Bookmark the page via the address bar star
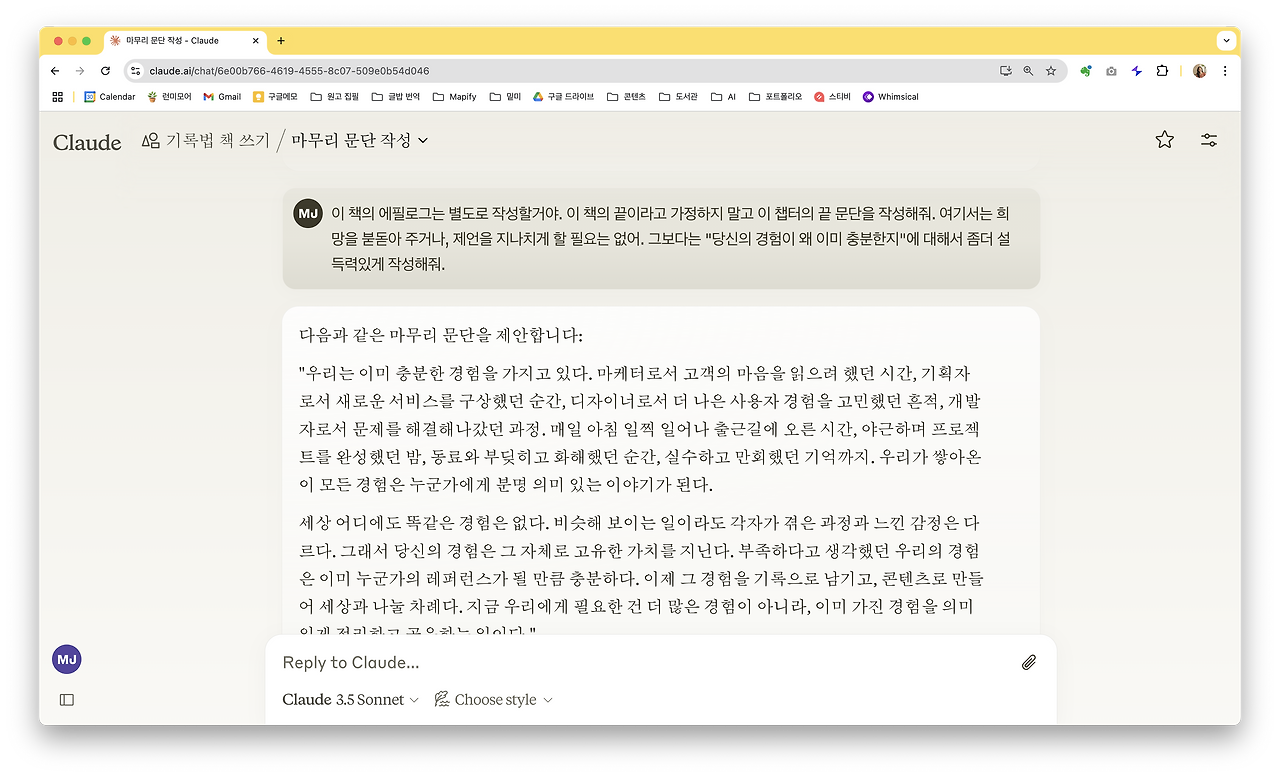The height and width of the screenshot is (777, 1280). click(1051, 71)
